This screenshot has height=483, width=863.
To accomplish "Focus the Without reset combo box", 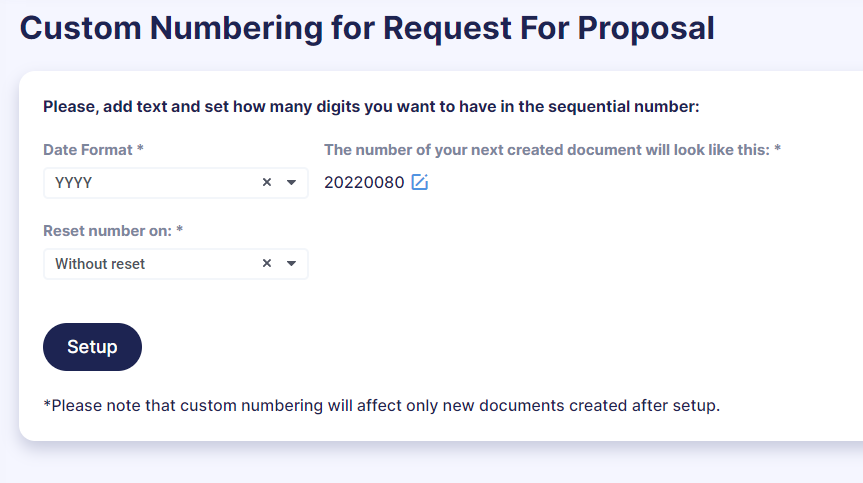I will [x=176, y=264].
